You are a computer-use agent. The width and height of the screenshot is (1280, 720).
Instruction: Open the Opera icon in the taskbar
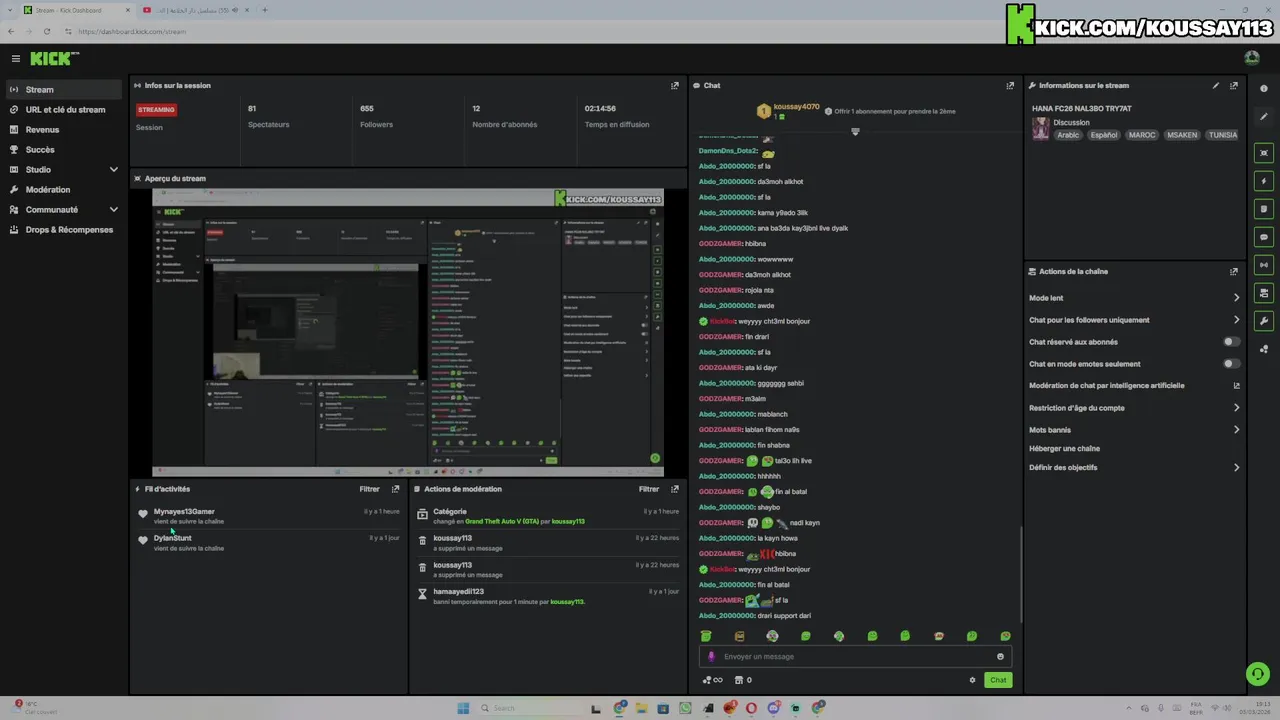point(751,708)
